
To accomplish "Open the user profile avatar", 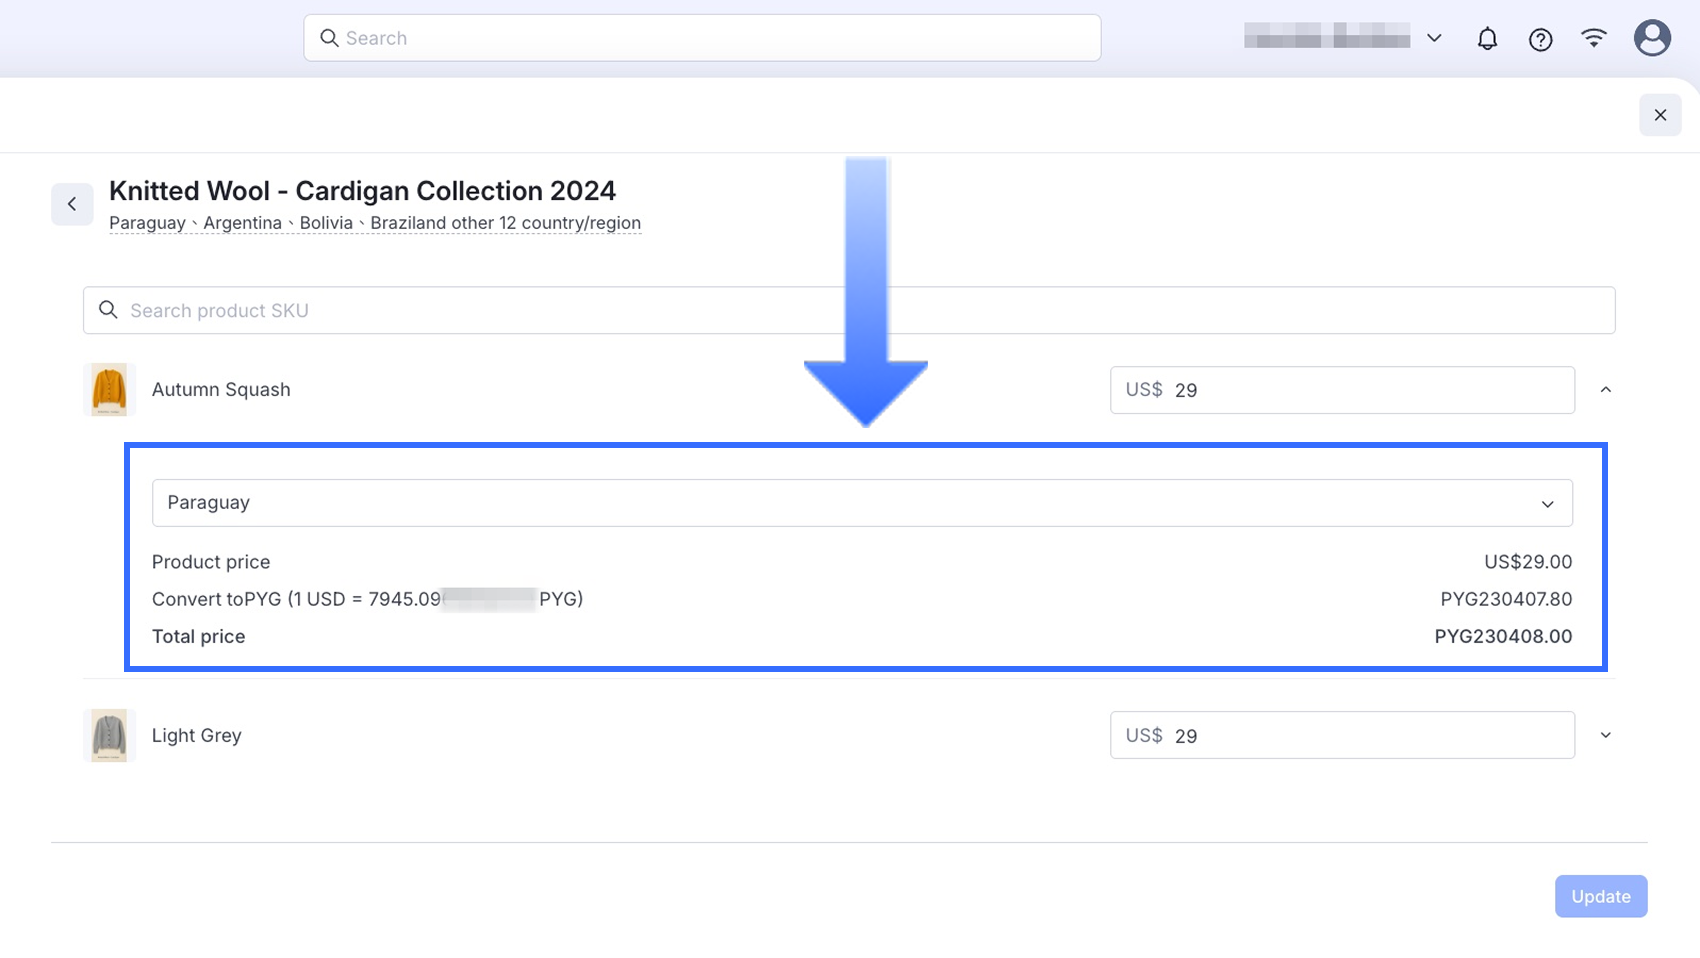I will pos(1651,38).
